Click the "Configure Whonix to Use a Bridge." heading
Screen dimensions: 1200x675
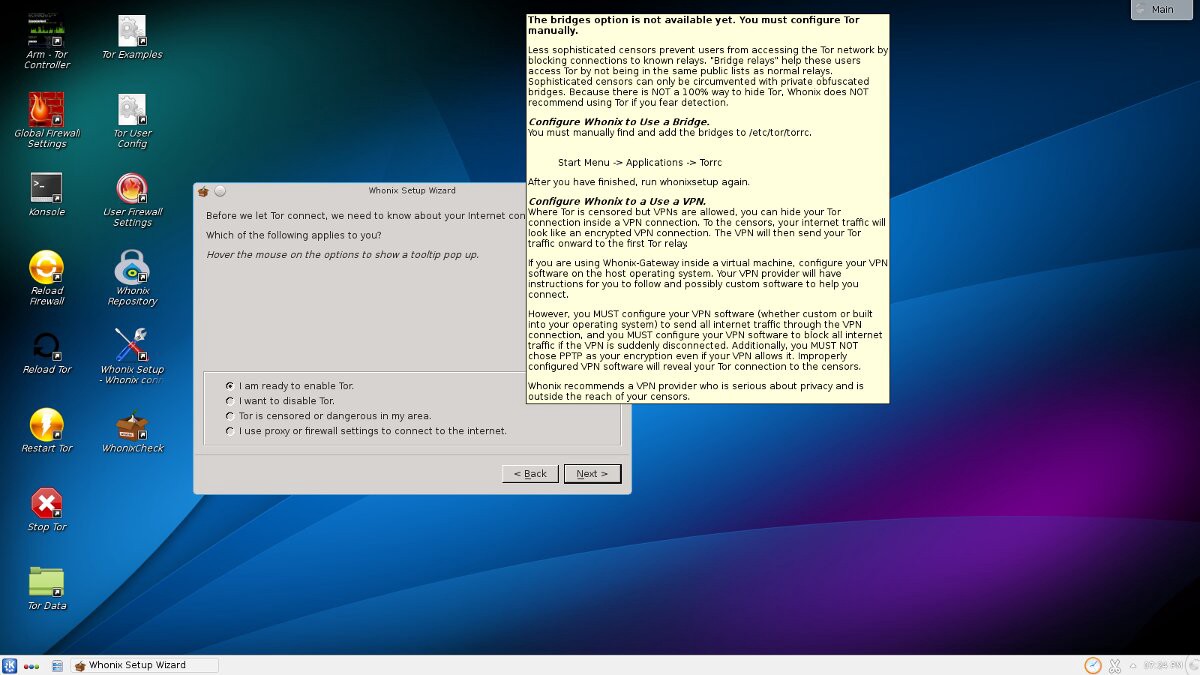(x=618, y=122)
